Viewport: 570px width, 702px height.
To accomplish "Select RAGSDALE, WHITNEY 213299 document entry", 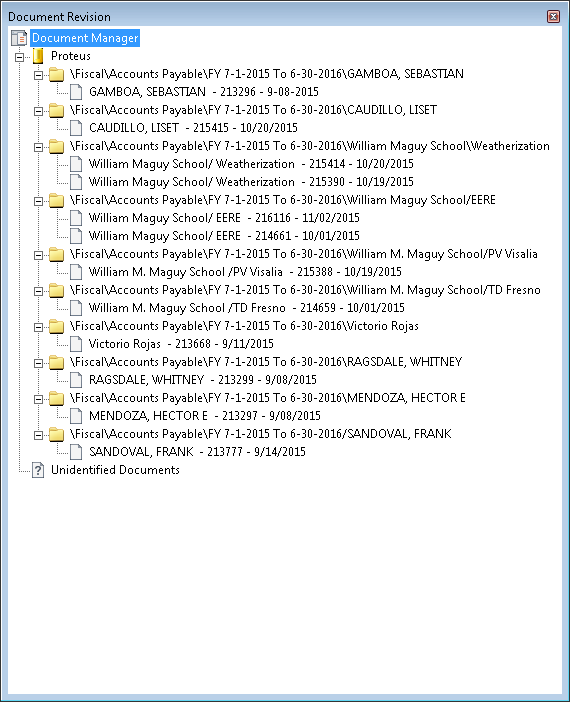I will [202, 380].
